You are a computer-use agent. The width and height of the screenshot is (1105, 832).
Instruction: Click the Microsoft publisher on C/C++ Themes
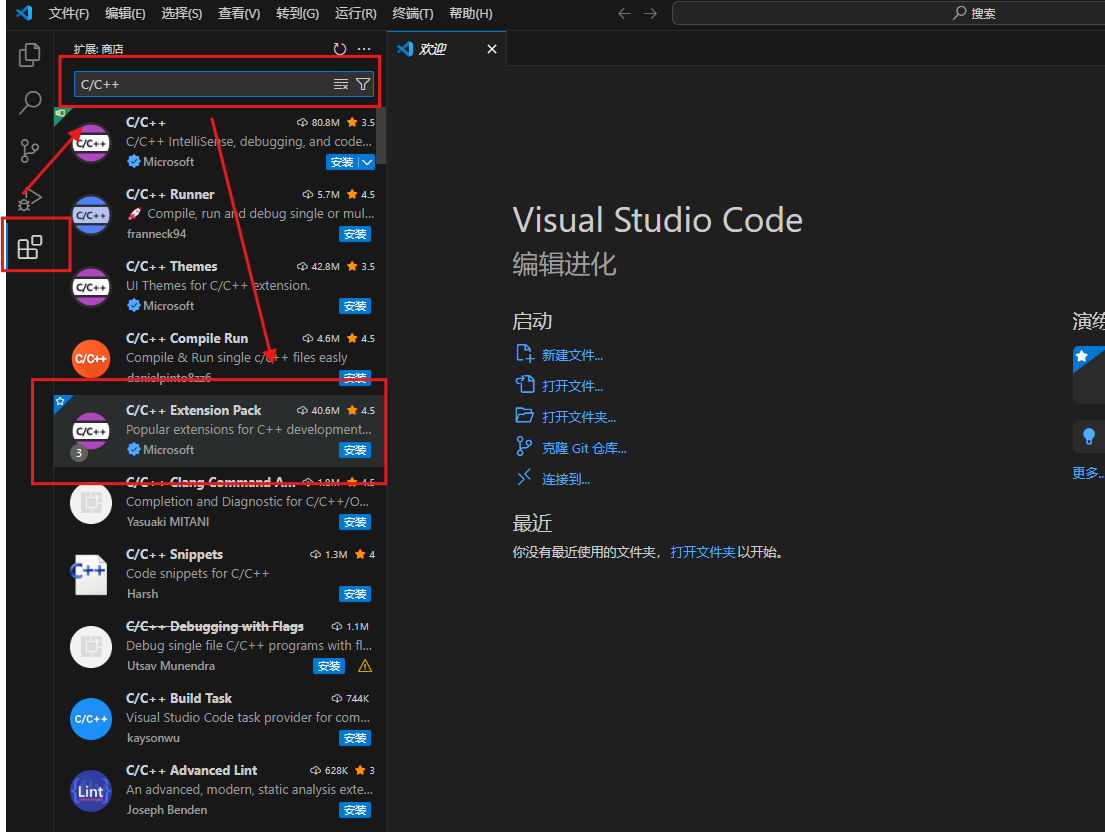click(168, 306)
